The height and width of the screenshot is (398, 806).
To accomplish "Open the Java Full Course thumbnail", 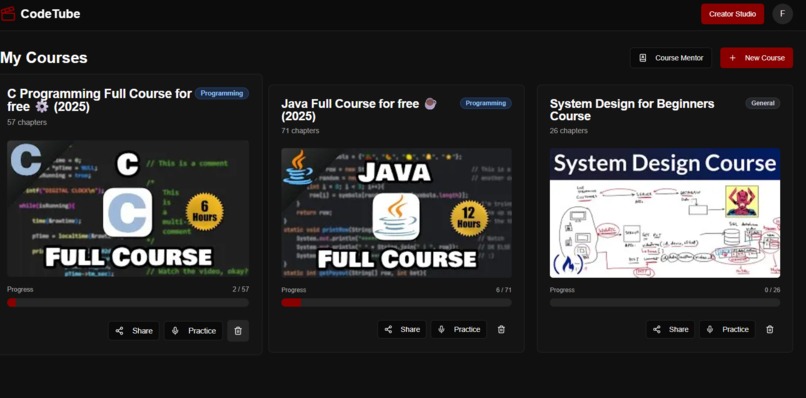I will pyautogui.click(x=396, y=213).
